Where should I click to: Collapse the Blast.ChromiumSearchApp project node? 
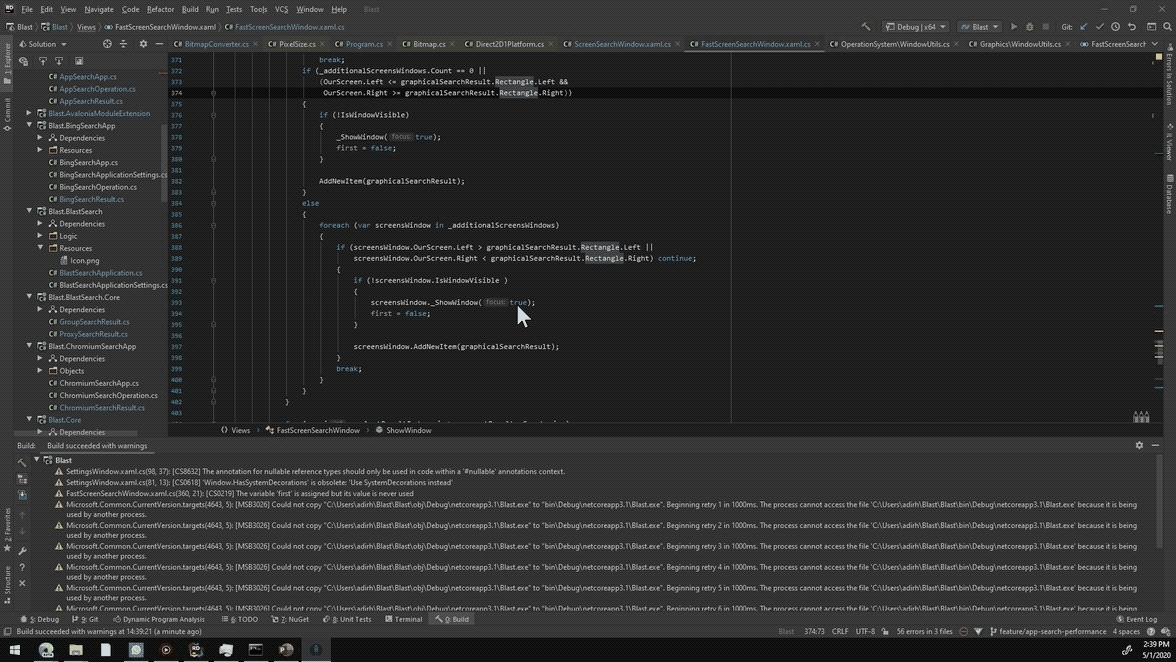[x=29, y=346]
